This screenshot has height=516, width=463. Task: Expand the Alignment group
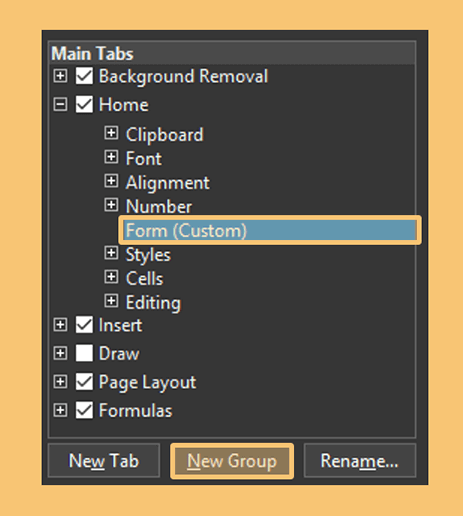click(111, 181)
